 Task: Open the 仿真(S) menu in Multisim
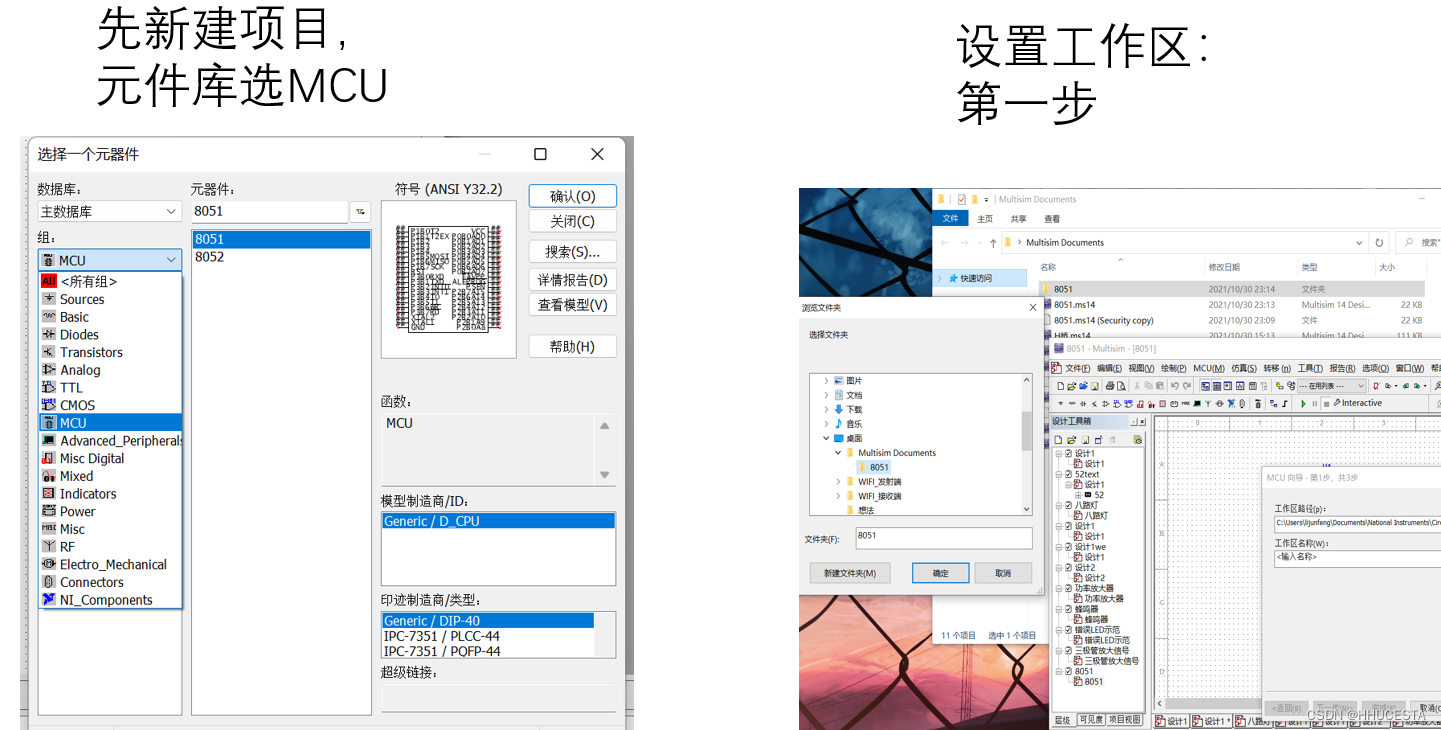[1243, 368]
